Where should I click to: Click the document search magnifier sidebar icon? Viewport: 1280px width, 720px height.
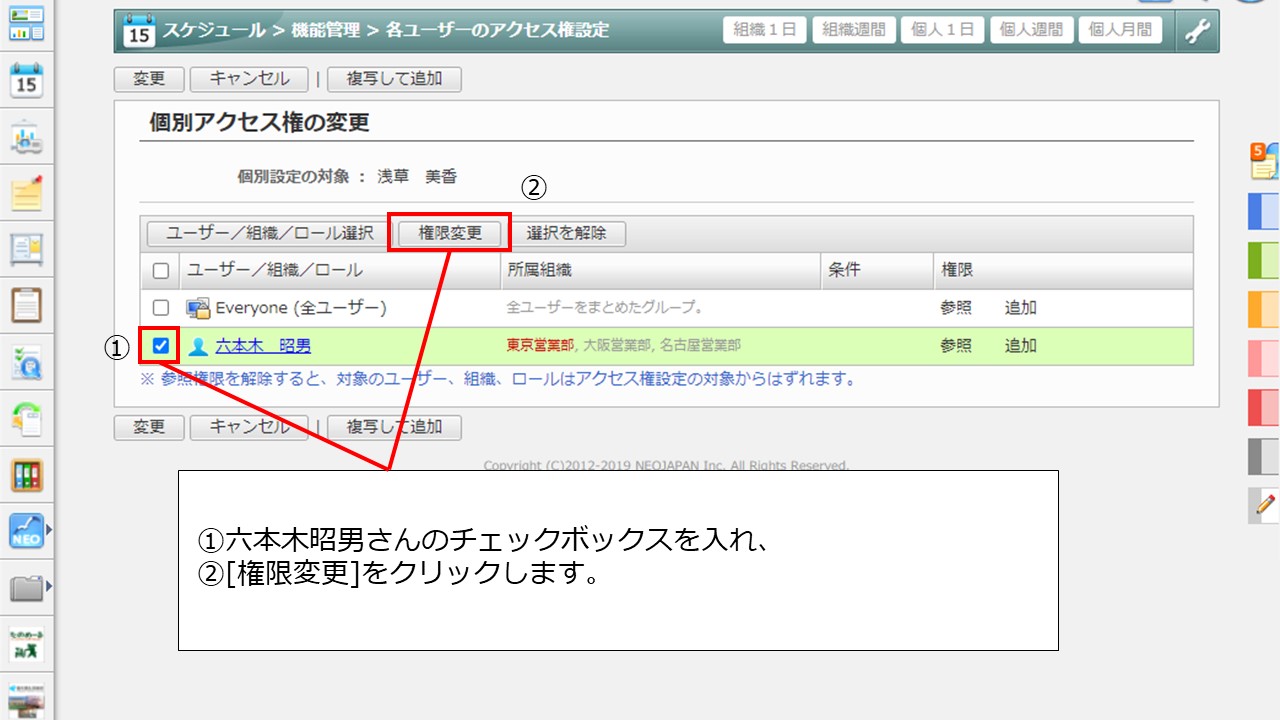point(27,363)
